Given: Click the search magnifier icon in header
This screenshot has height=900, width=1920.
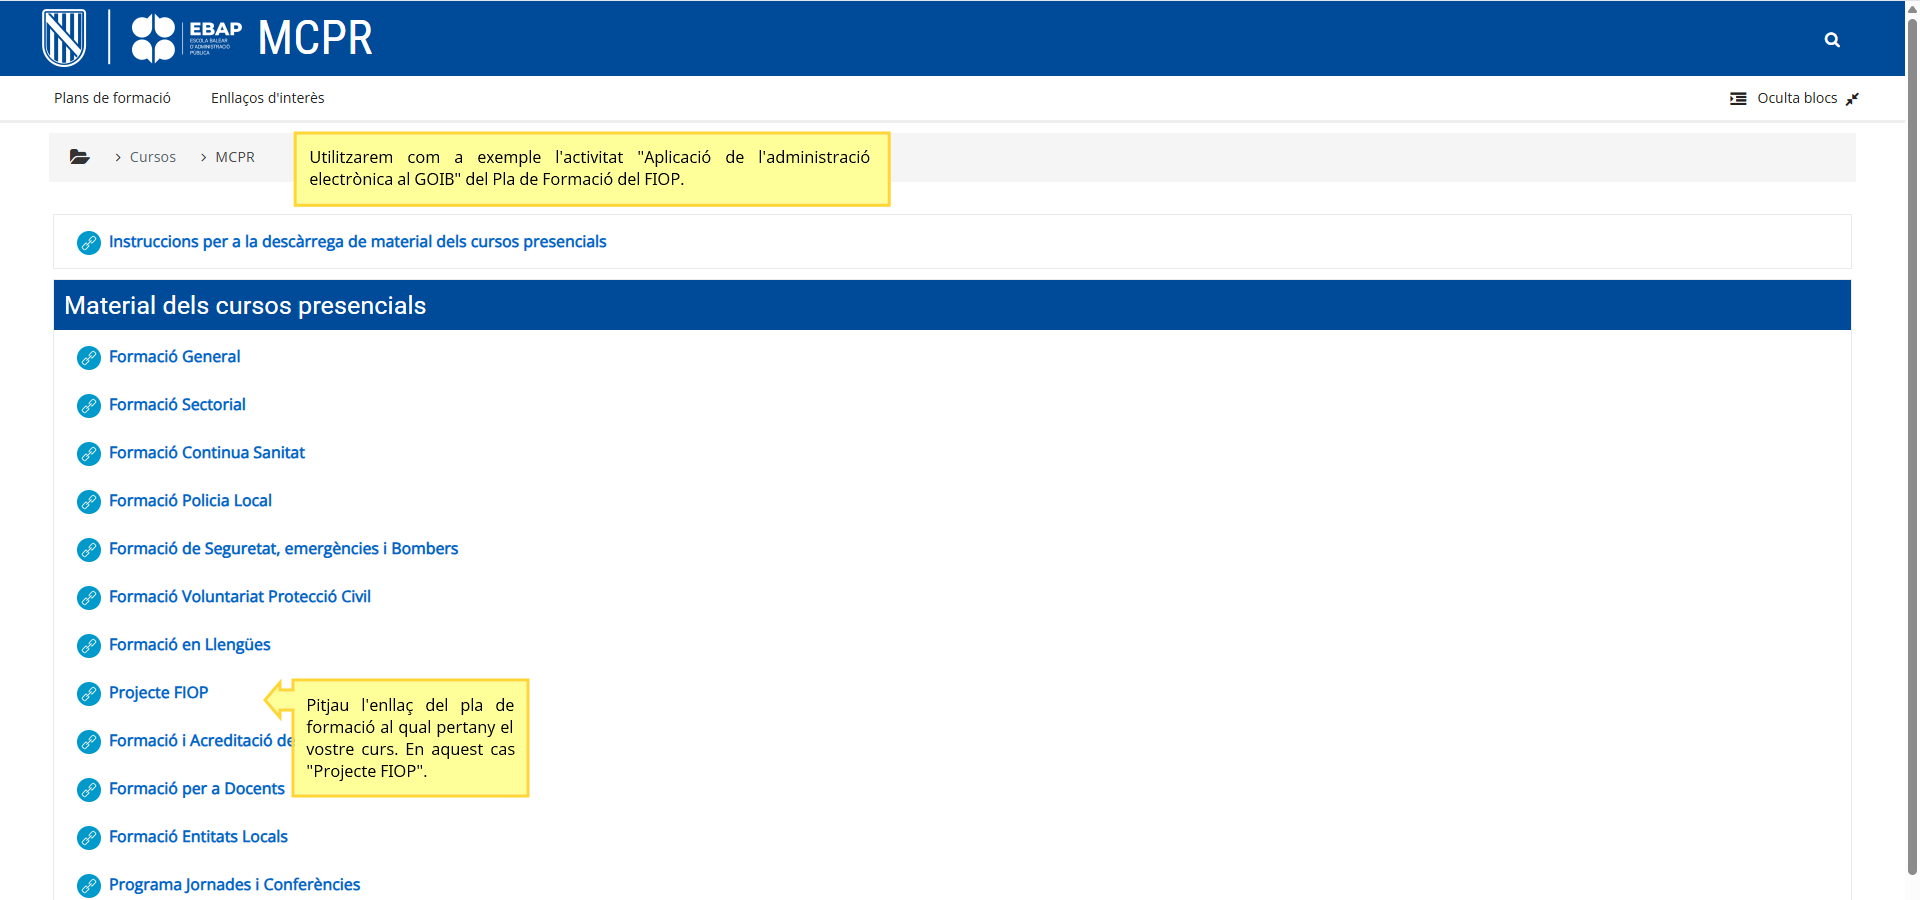Looking at the screenshot, I should (x=1832, y=40).
